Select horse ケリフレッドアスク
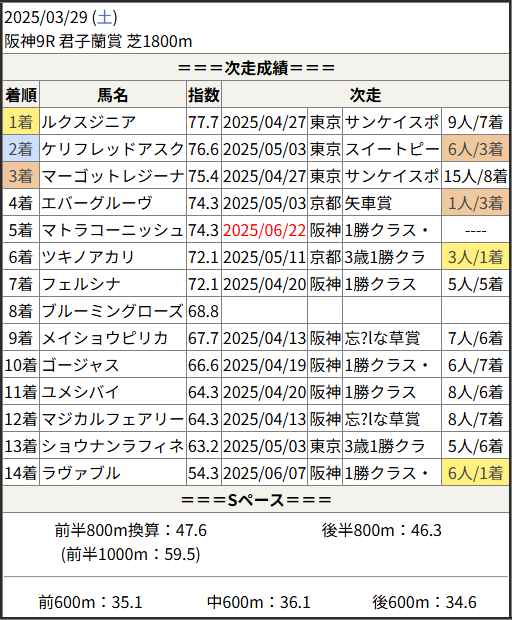512x620 pixels. [x=113, y=149]
